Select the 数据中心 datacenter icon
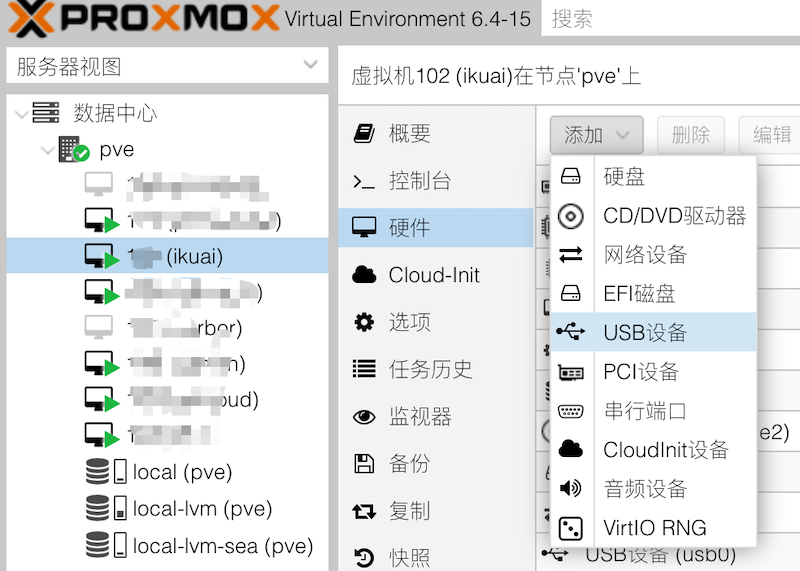This screenshot has height=571, width=800. [x=45, y=112]
